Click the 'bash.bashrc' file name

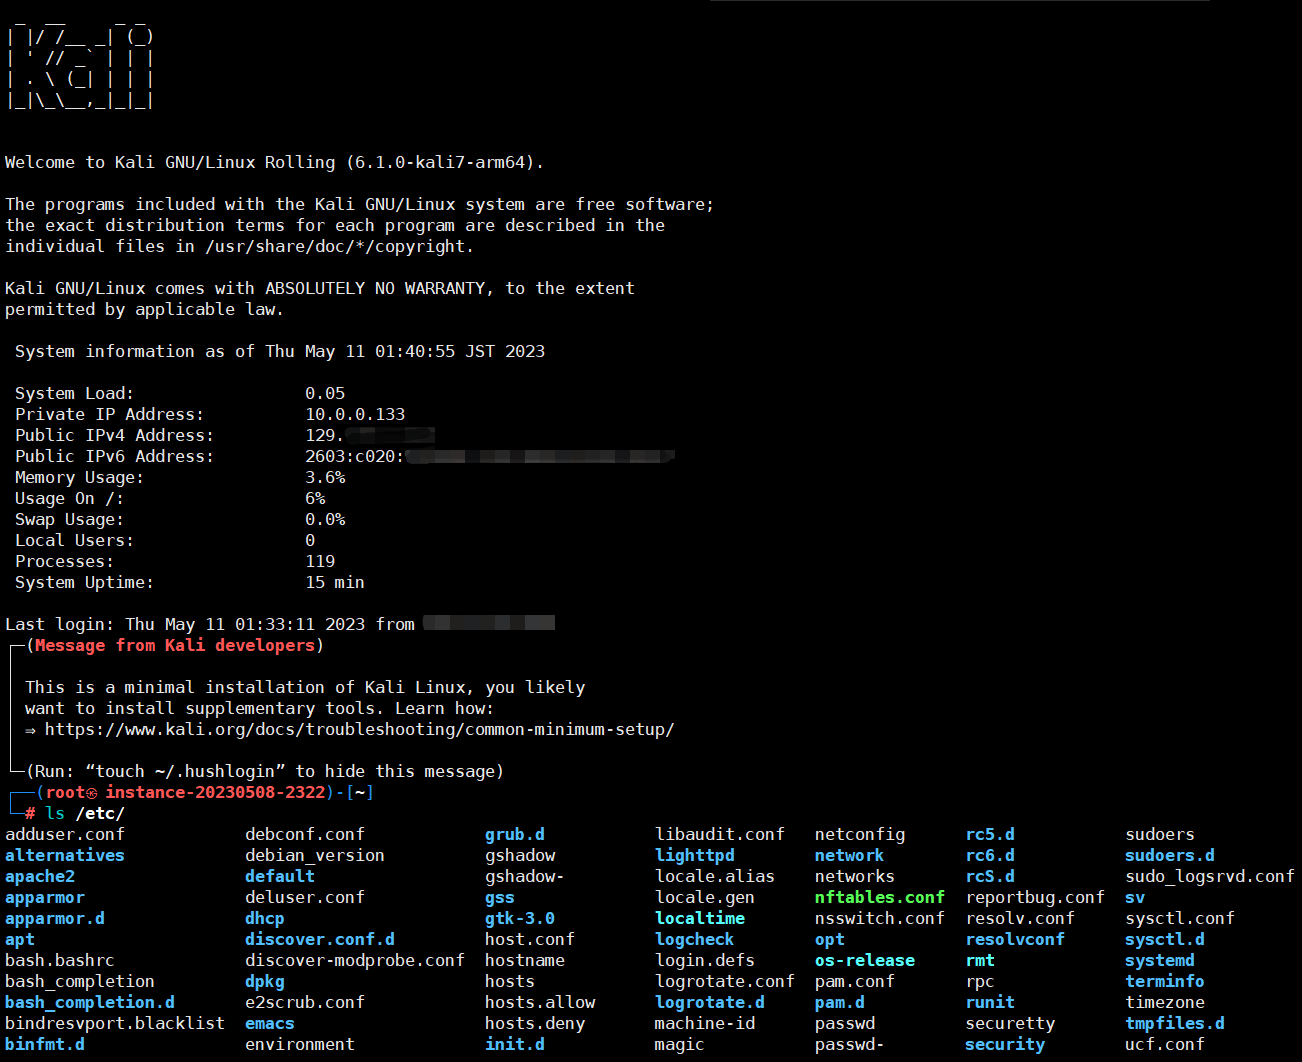(60, 960)
